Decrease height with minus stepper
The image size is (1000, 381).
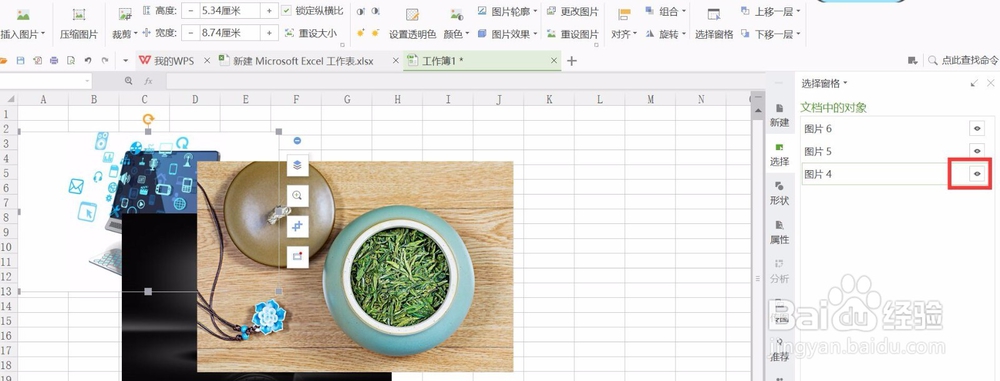190,10
